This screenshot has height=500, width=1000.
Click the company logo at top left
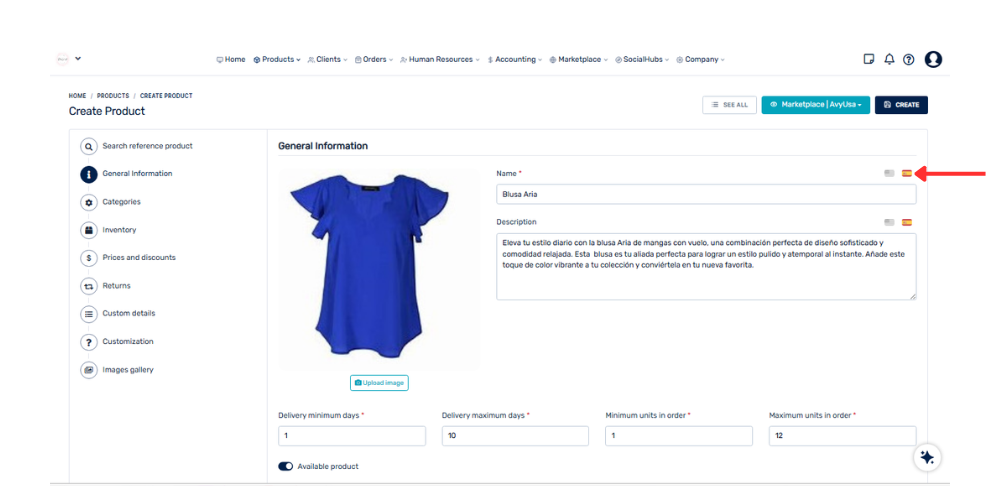pos(62,59)
